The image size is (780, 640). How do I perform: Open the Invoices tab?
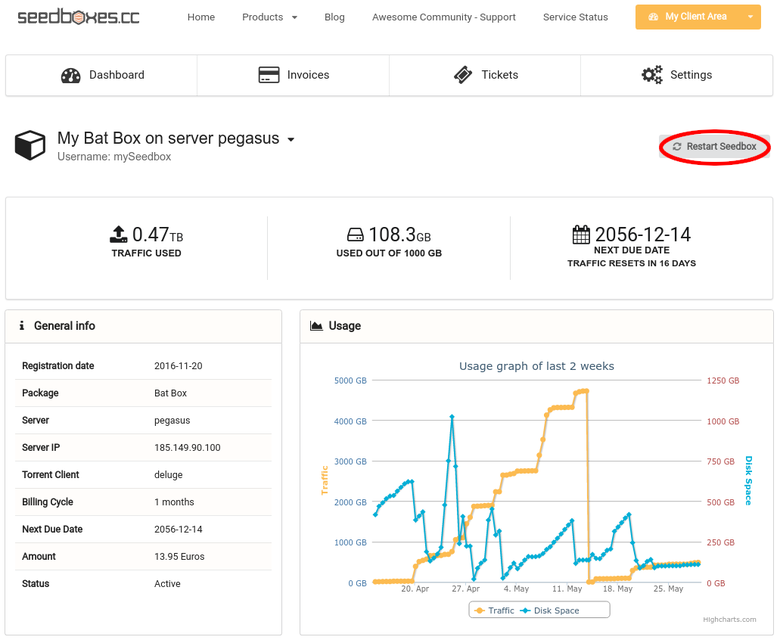point(293,75)
